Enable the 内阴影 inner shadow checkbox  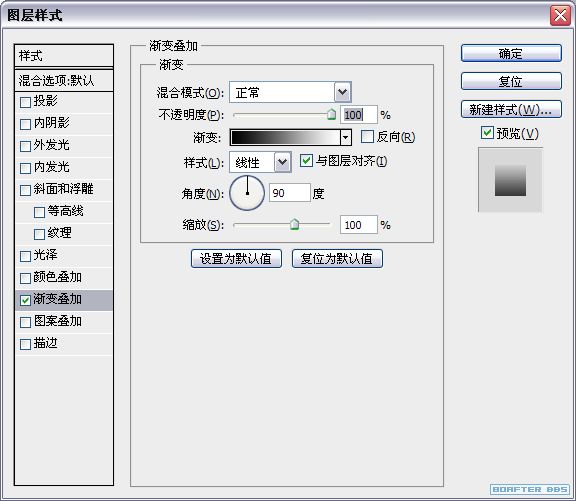[25, 124]
